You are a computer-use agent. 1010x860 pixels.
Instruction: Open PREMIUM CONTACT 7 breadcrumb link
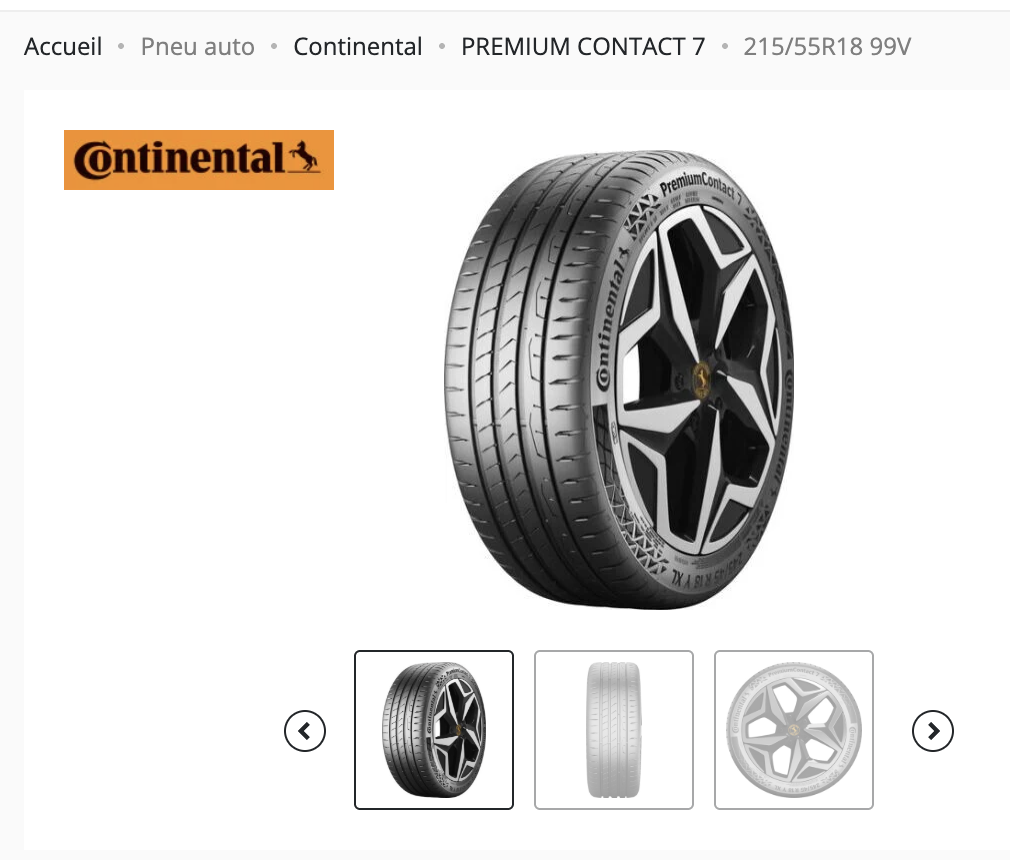583,47
